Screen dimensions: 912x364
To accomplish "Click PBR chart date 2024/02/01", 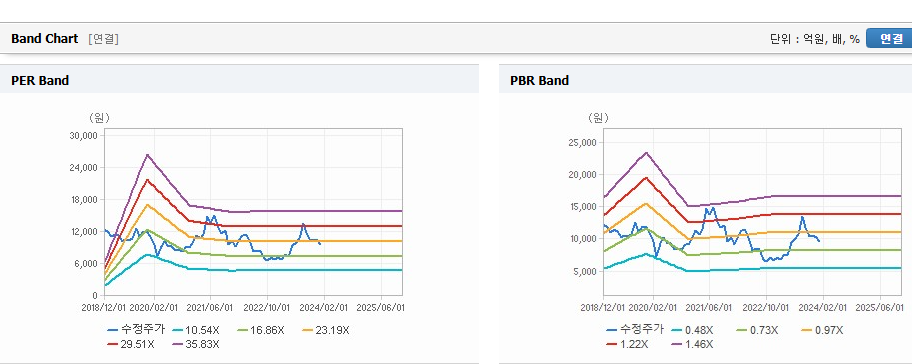I will coord(822,307).
